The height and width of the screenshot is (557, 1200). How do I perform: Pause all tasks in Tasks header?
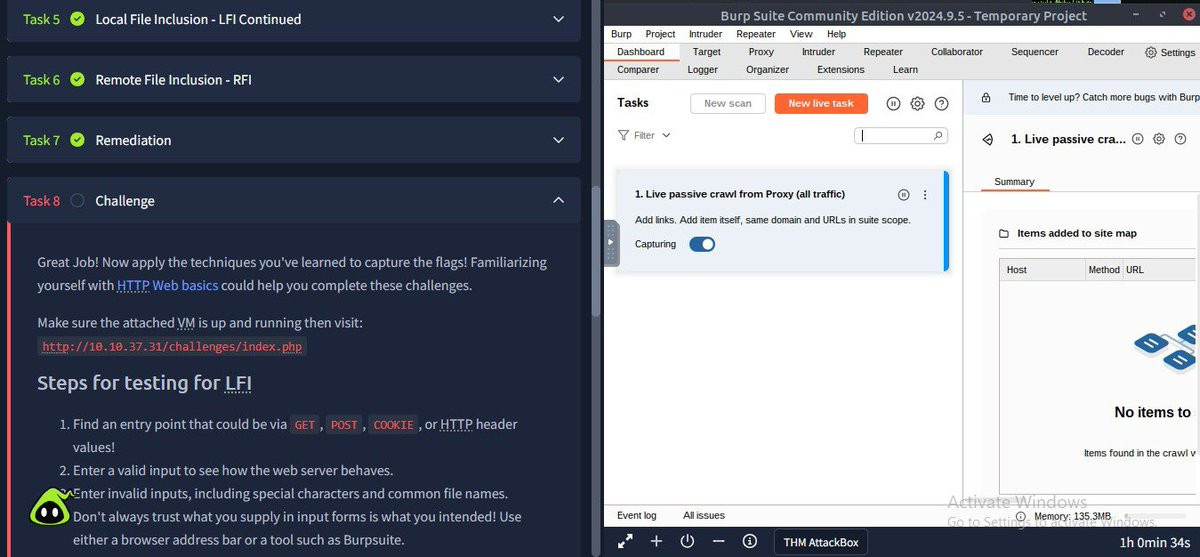893,104
